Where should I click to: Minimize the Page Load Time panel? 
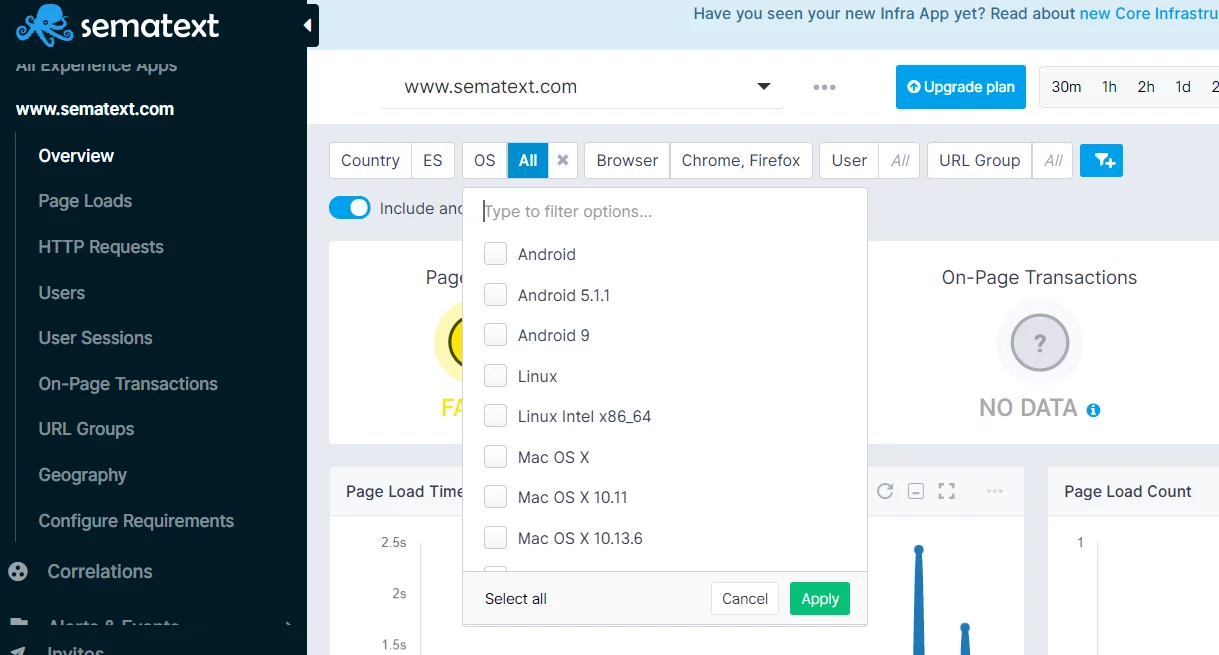(915, 491)
